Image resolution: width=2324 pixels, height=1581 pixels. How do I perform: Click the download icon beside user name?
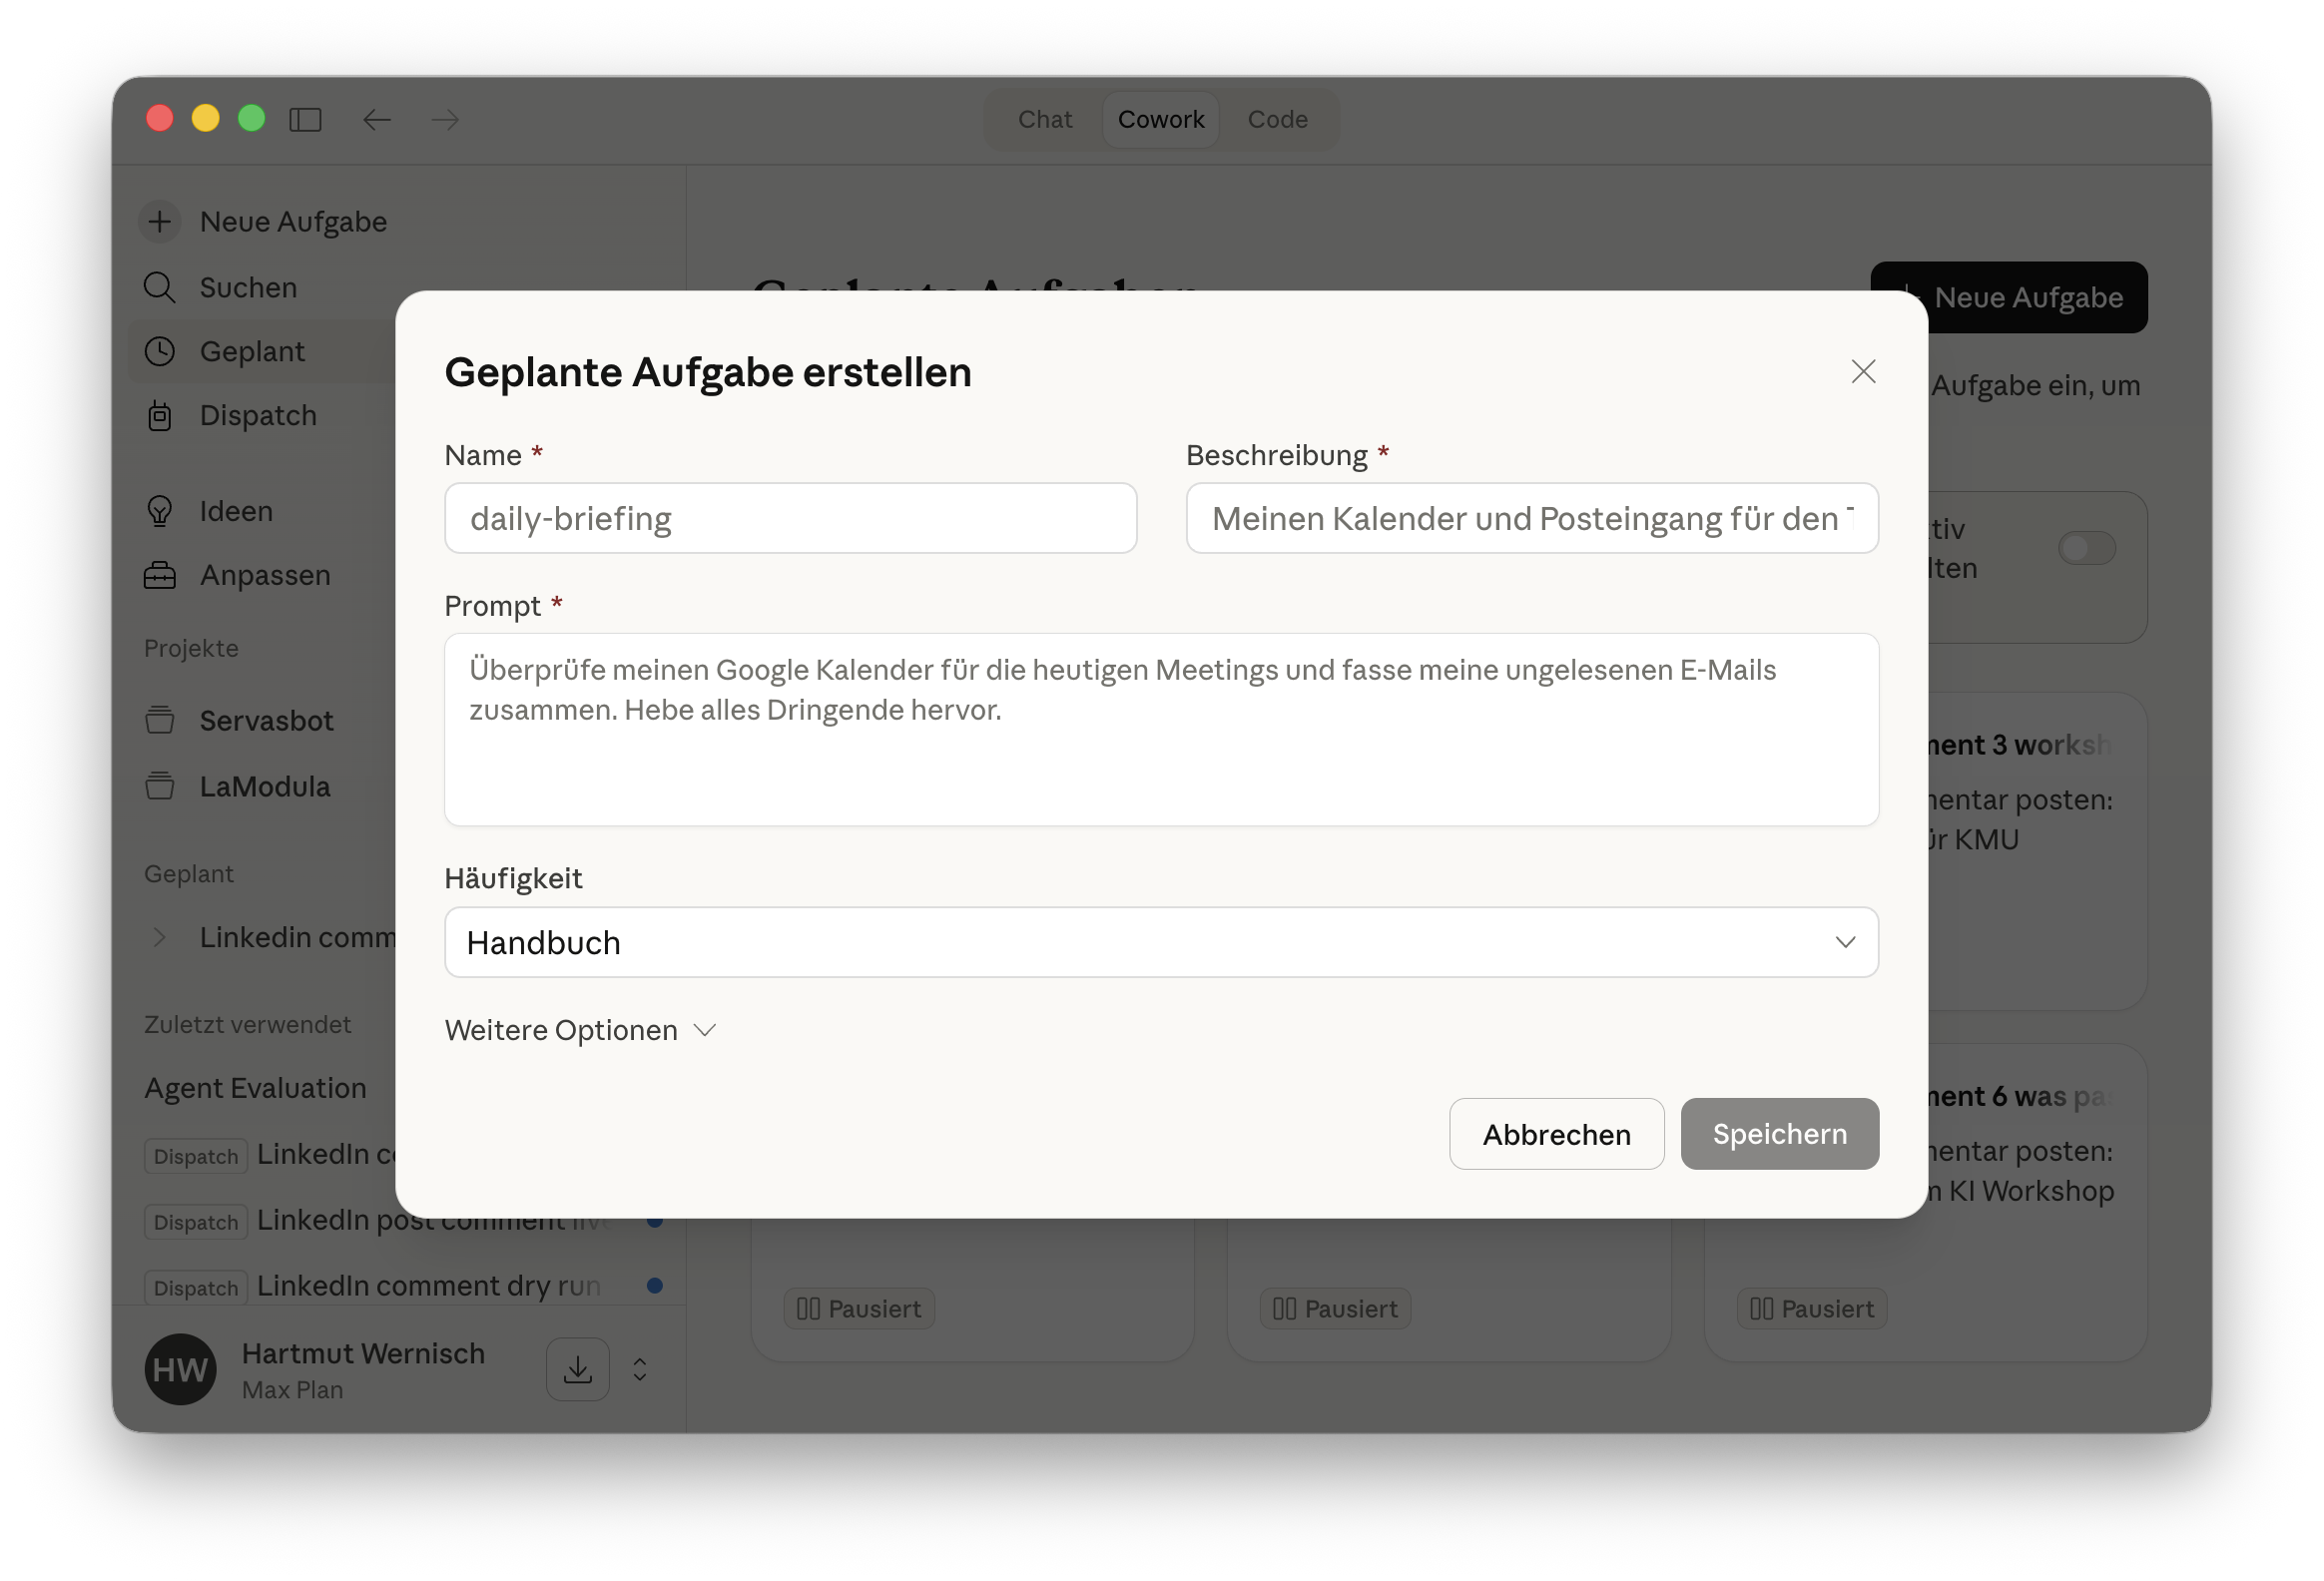coord(577,1369)
